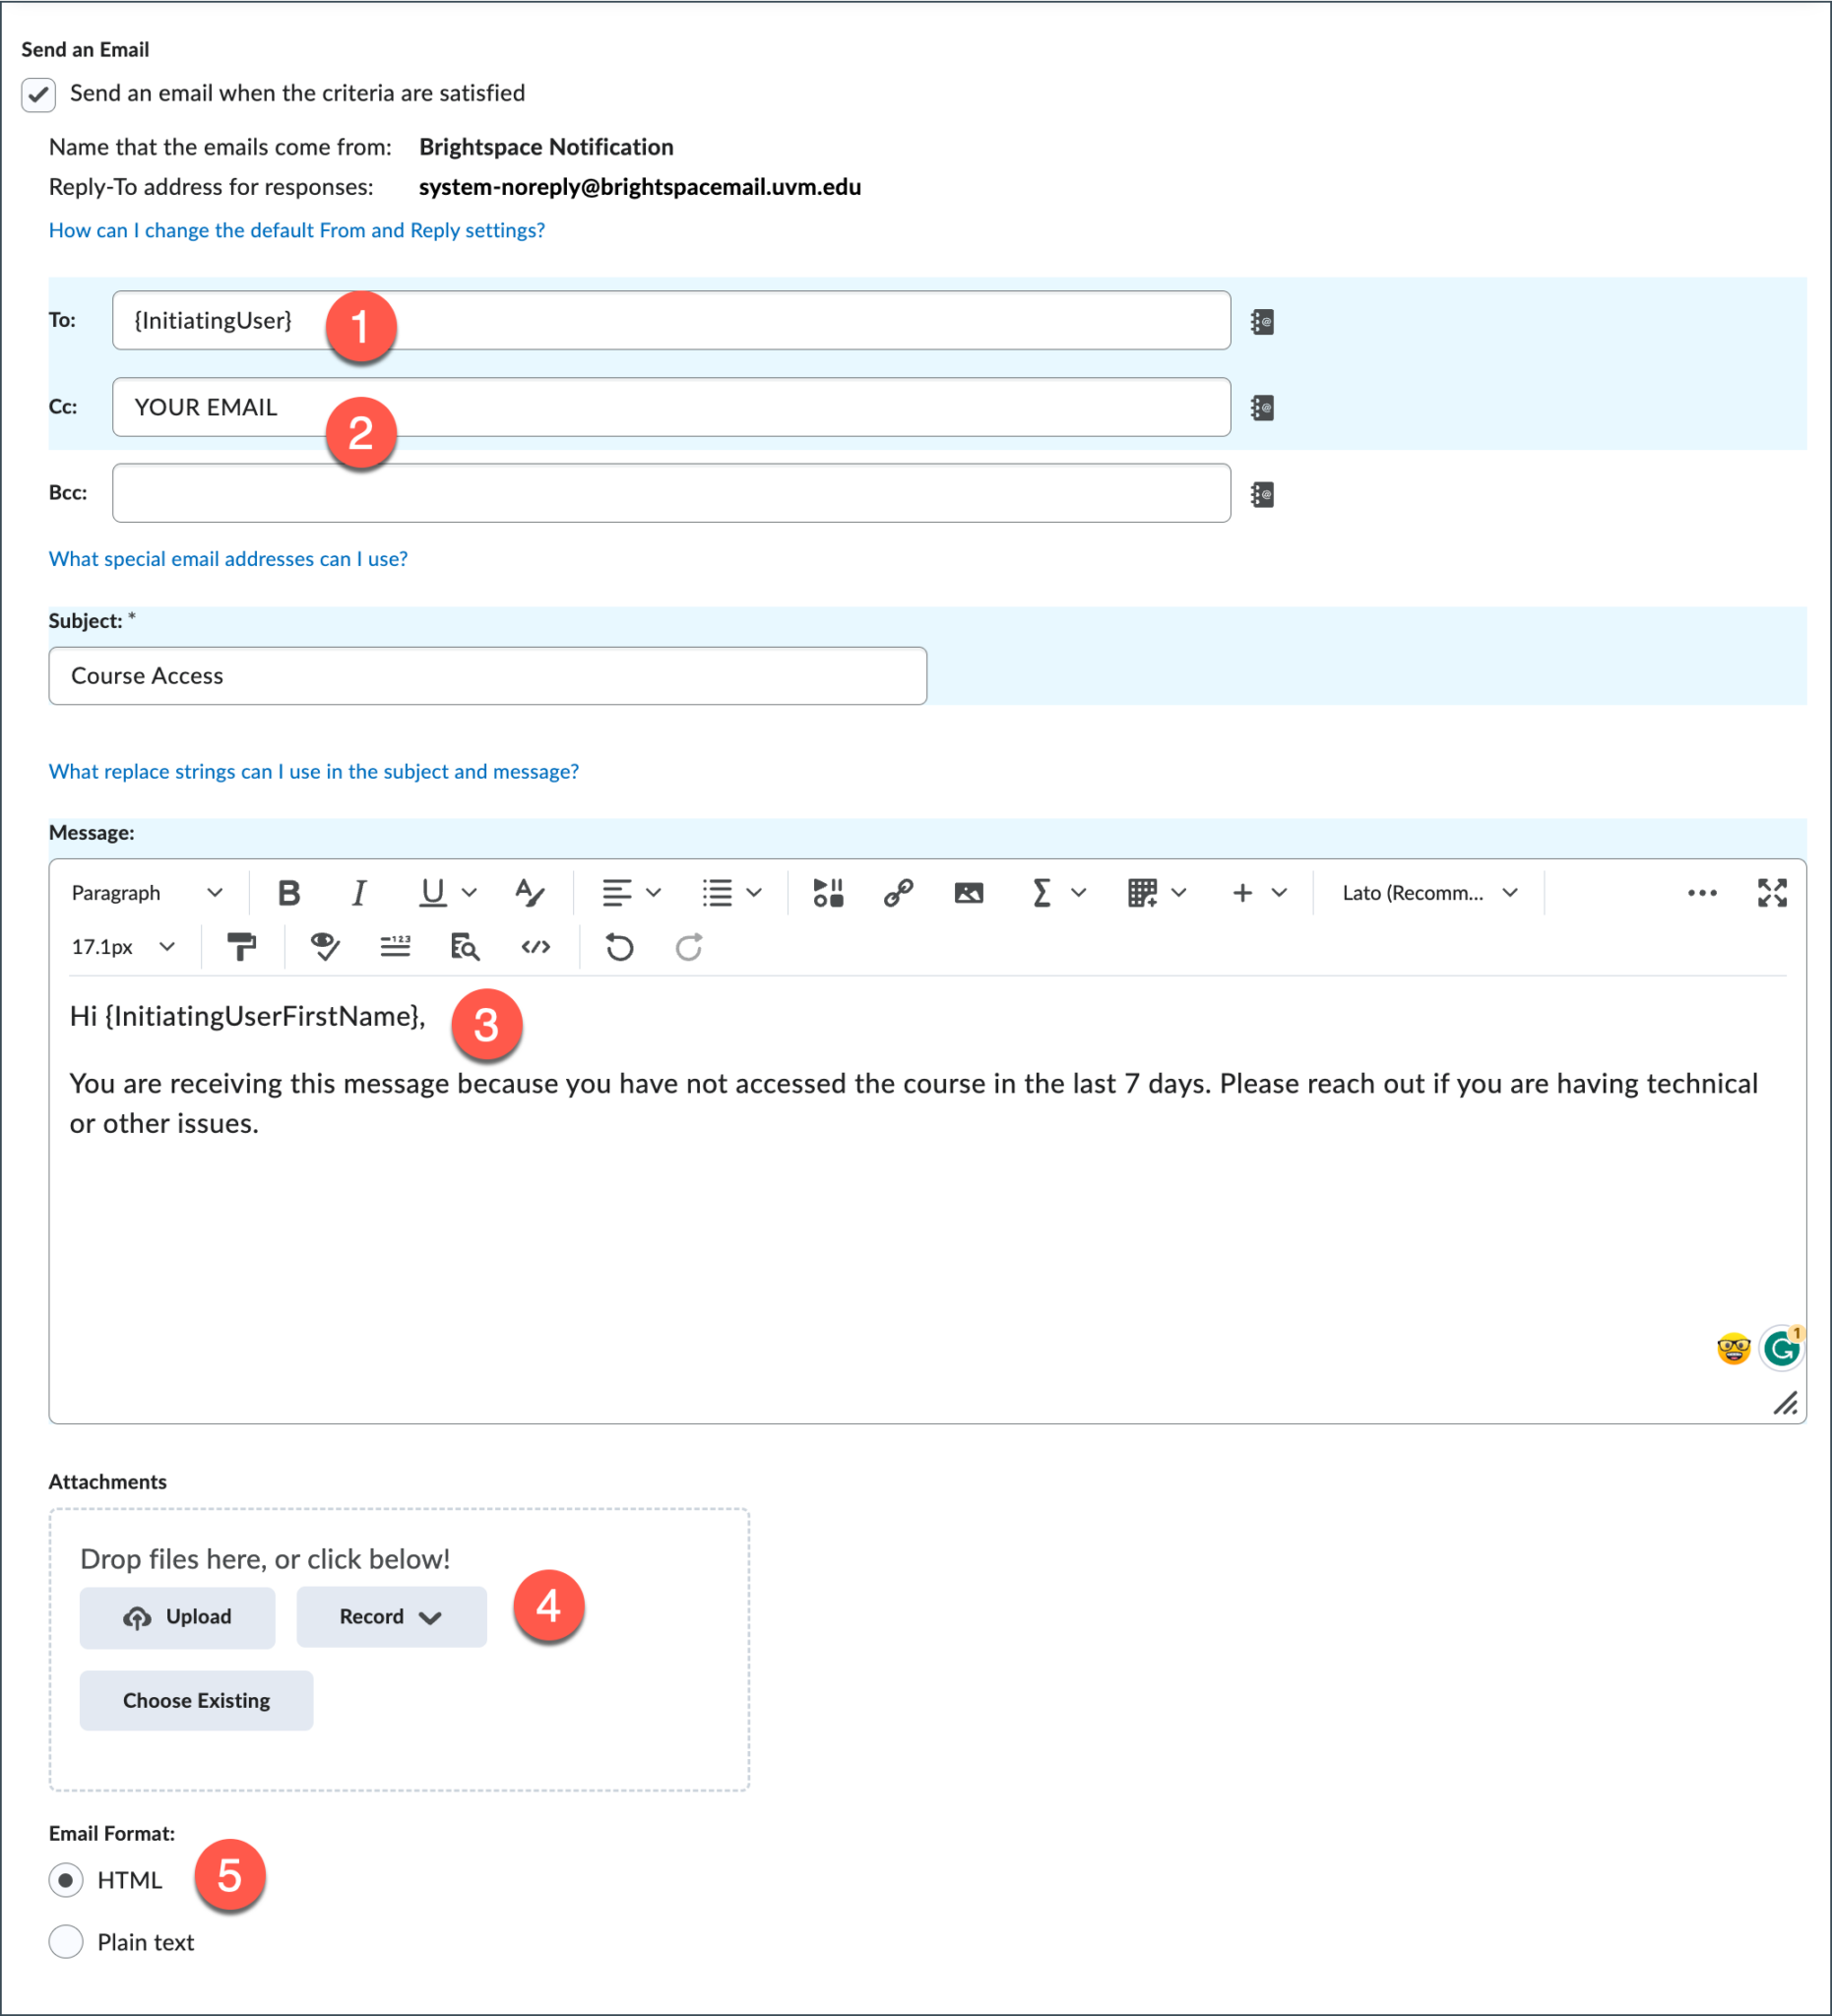1832x2016 pixels.
Task: Uncheck send an email when criteria are satisfied
Action: (x=38, y=93)
